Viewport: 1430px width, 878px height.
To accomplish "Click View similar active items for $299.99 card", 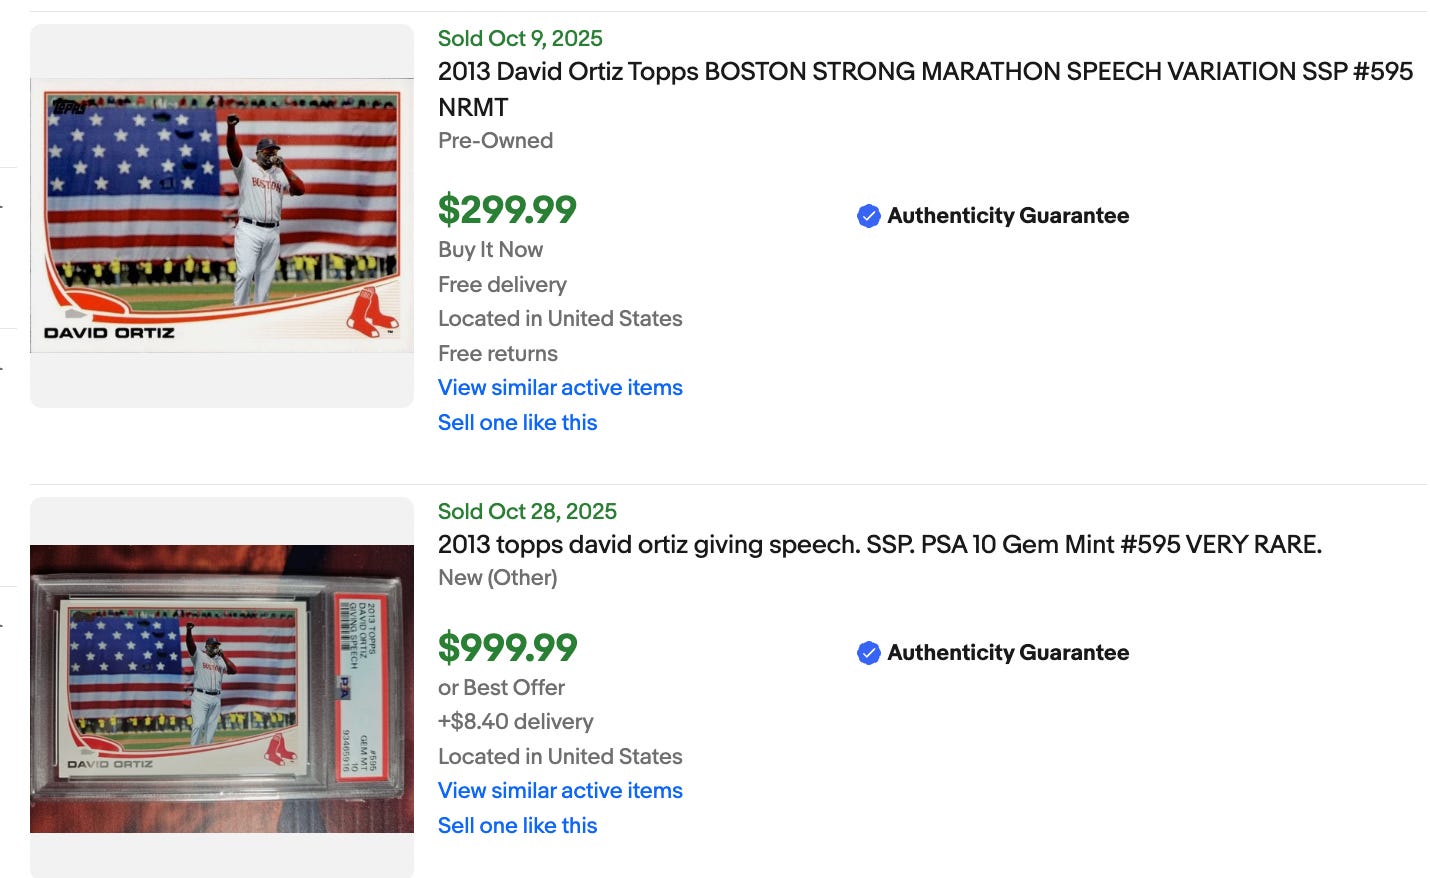I will point(560,388).
